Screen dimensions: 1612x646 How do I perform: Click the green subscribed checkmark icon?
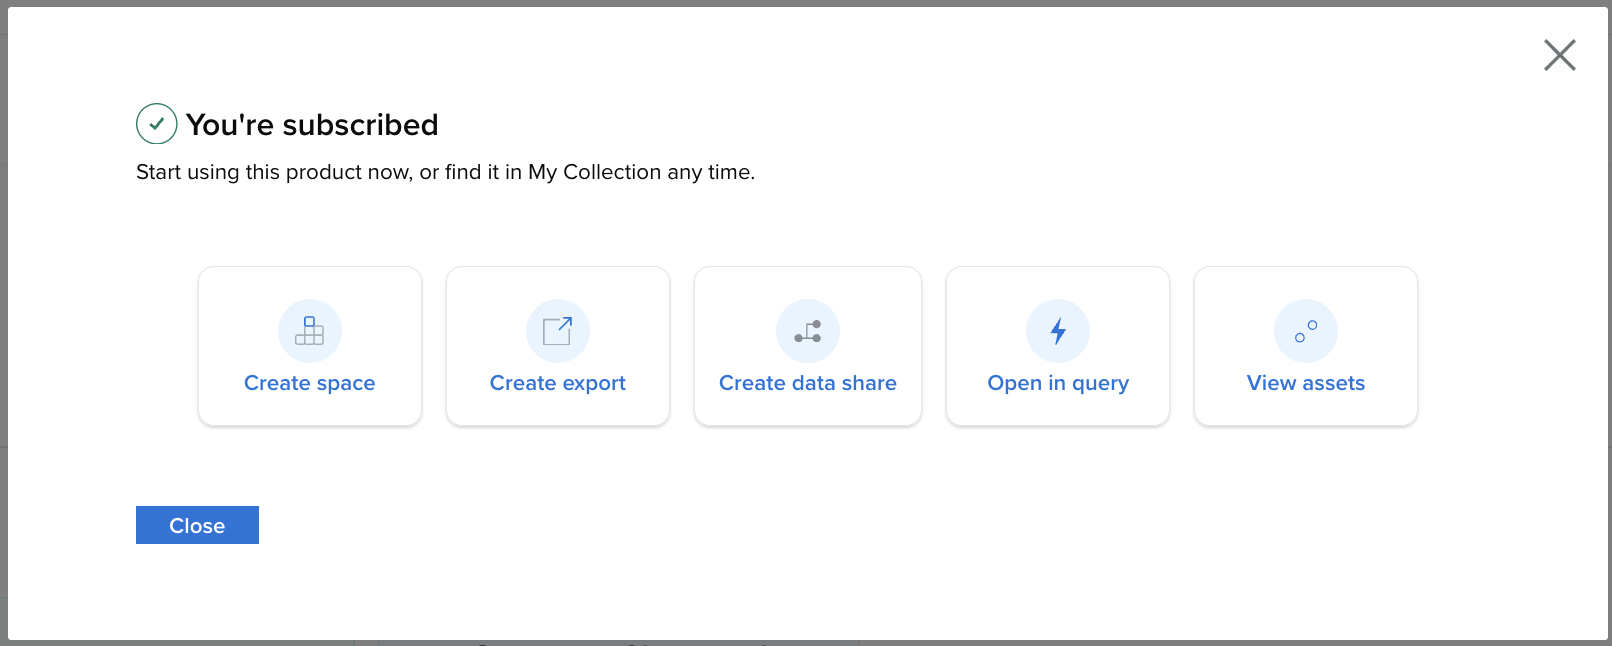point(157,124)
